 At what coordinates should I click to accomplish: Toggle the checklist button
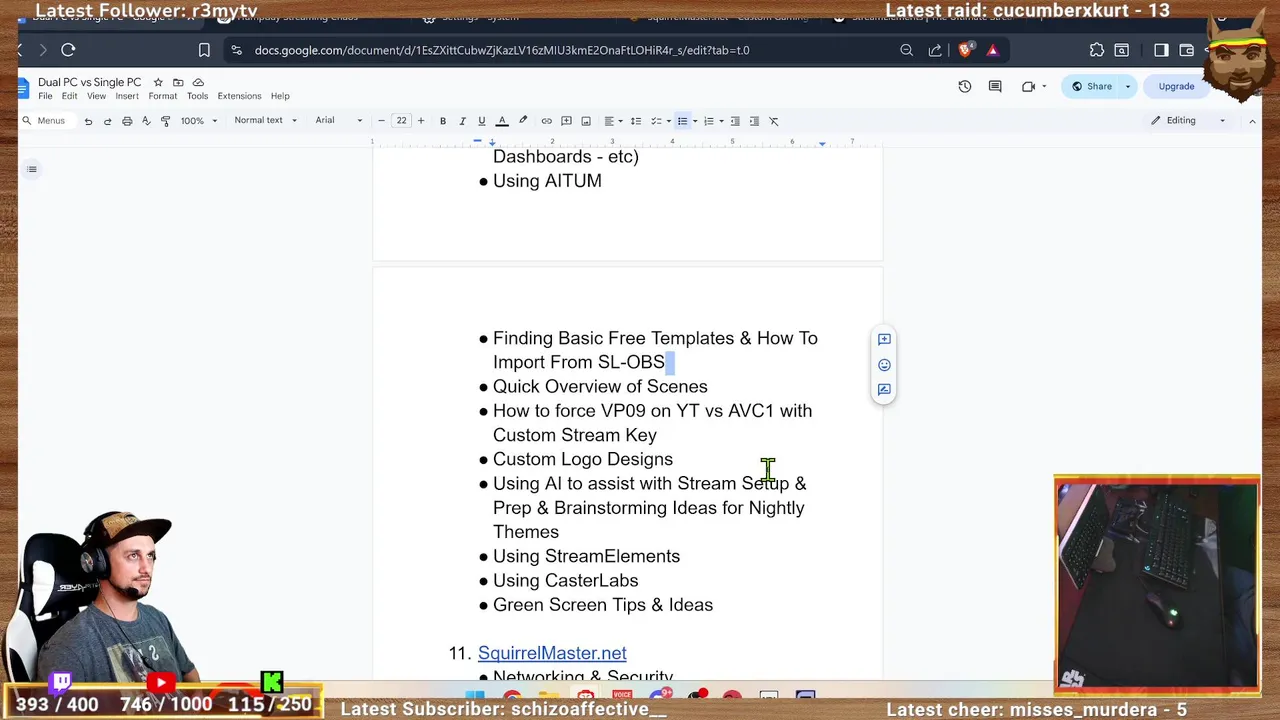pyautogui.click(x=656, y=121)
